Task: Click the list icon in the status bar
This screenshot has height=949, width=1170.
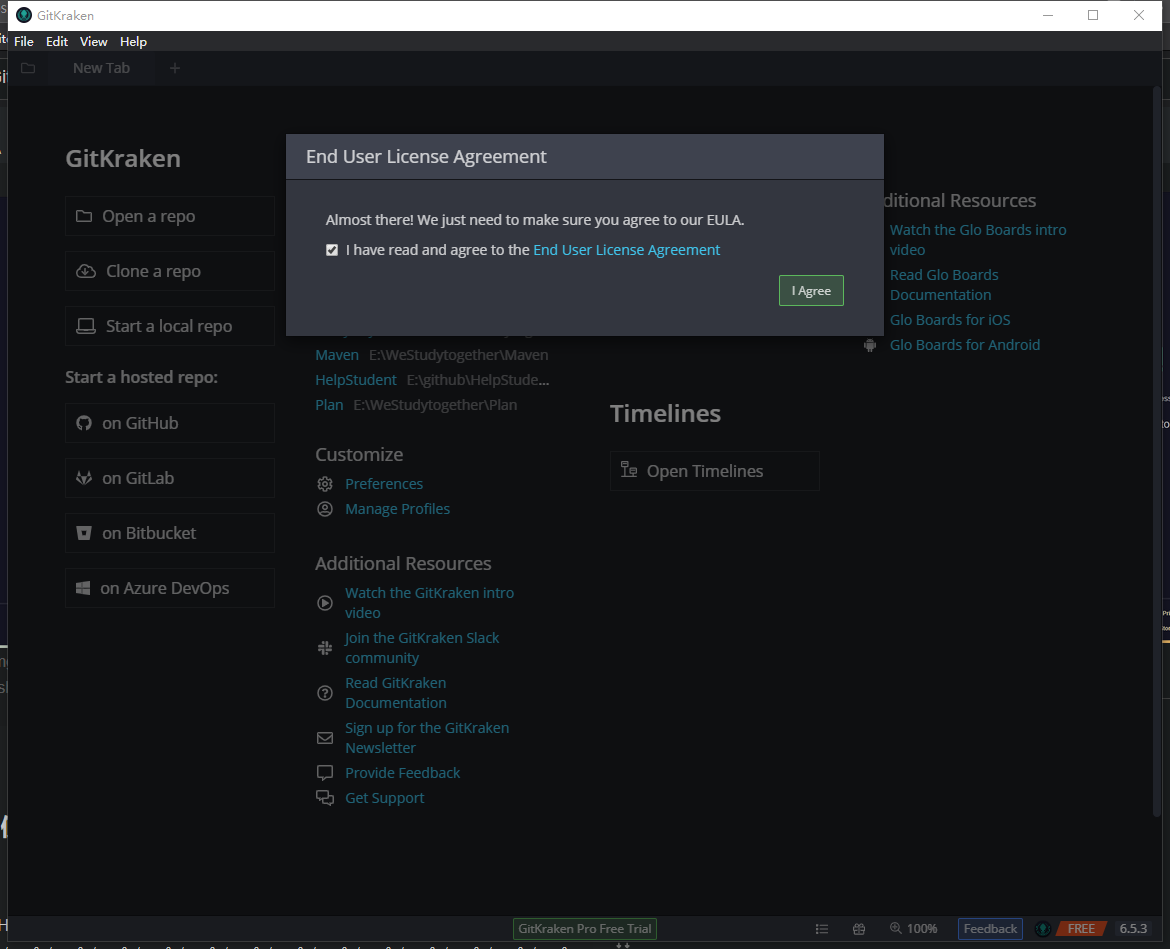Action: pos(822,928)
